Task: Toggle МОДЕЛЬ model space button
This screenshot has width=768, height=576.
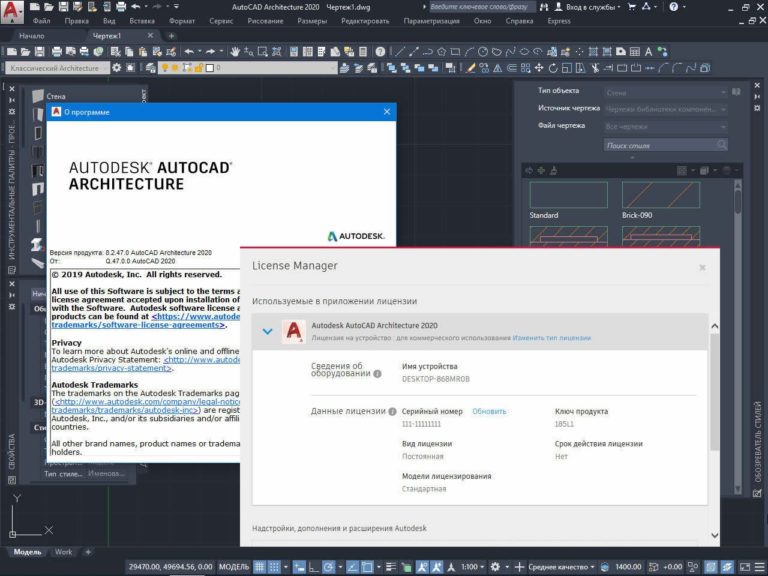Action: (x=234, y=567)
